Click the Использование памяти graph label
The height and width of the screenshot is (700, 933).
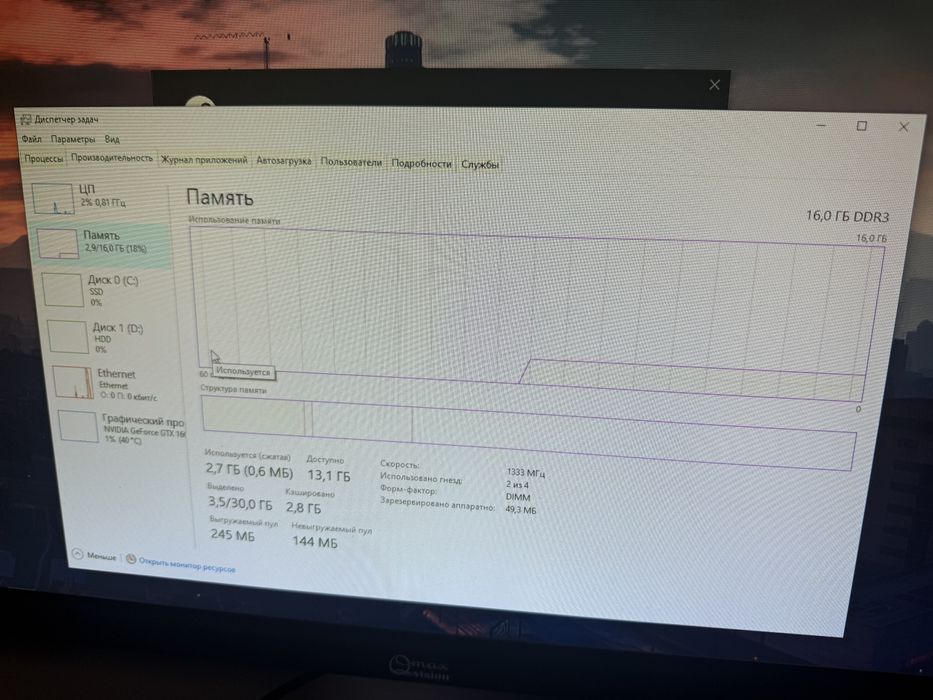(234, 220)
